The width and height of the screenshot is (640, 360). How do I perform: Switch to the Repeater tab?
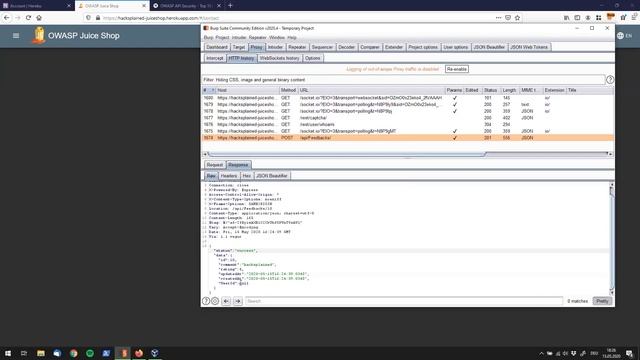point(297,47)
